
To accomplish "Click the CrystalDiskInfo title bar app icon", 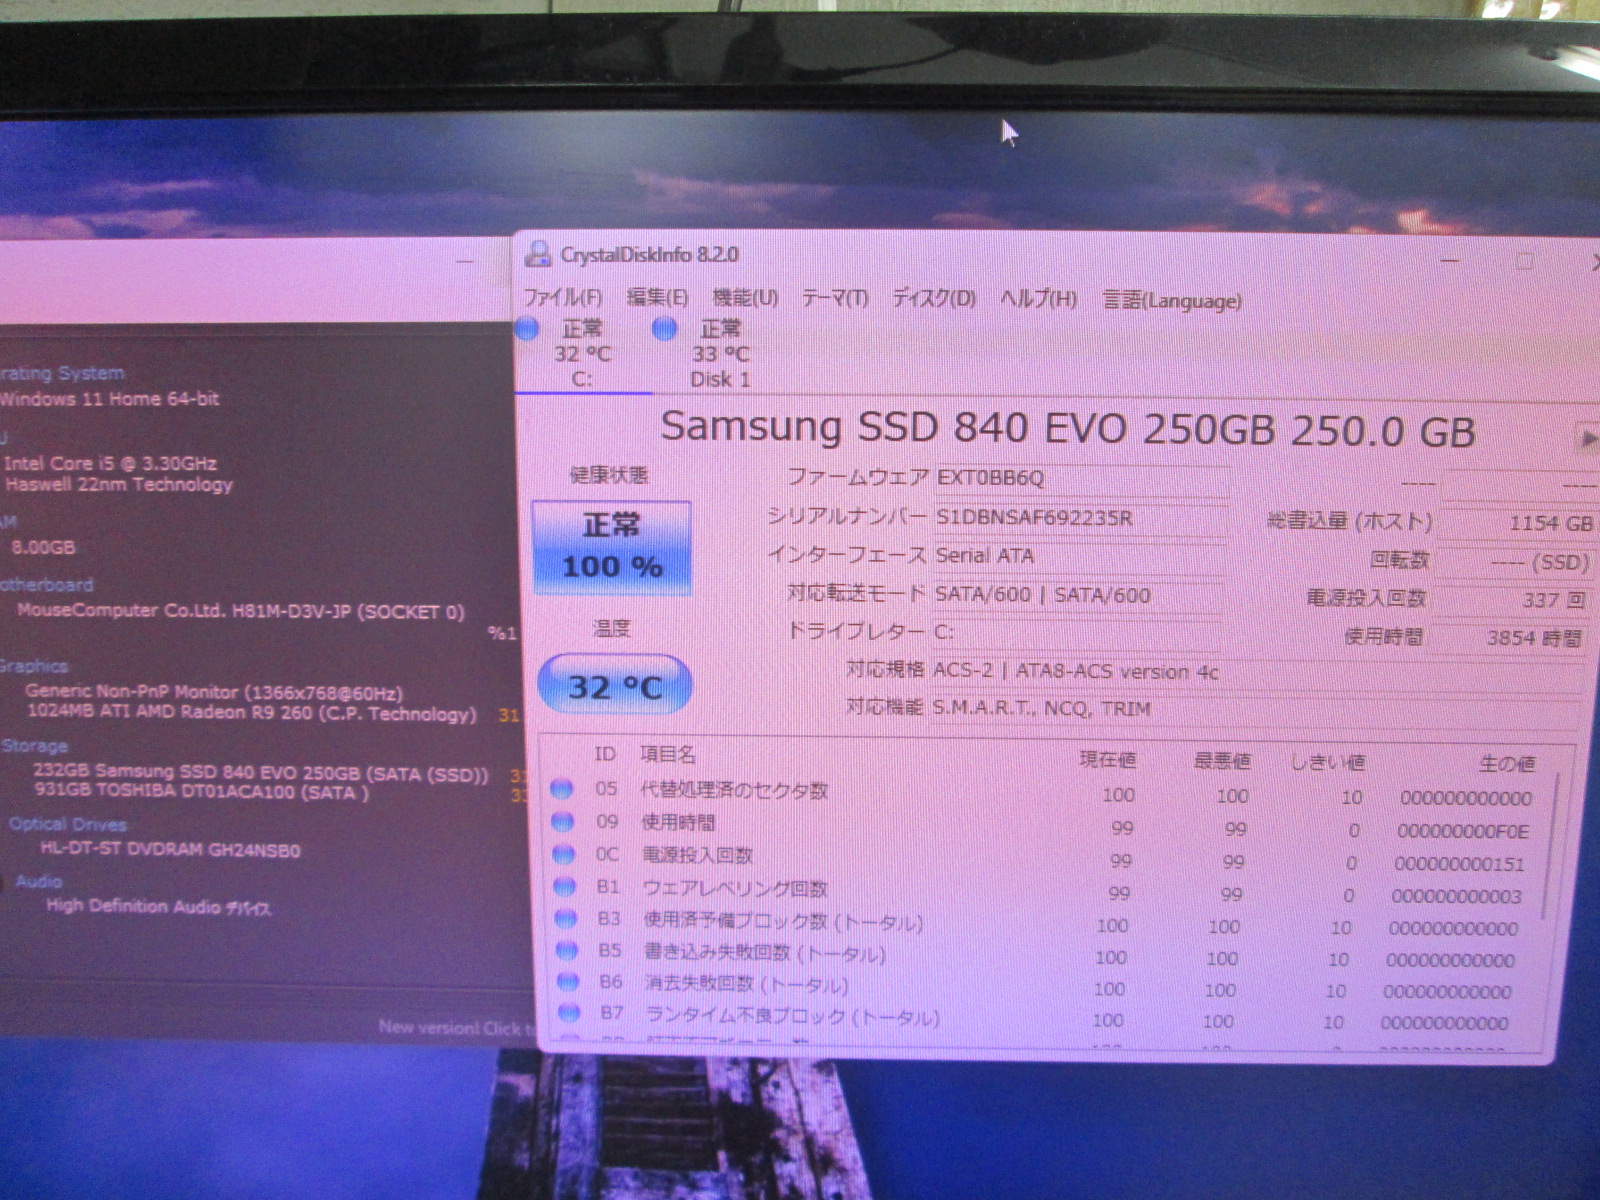I will click(x=538, y=254).
